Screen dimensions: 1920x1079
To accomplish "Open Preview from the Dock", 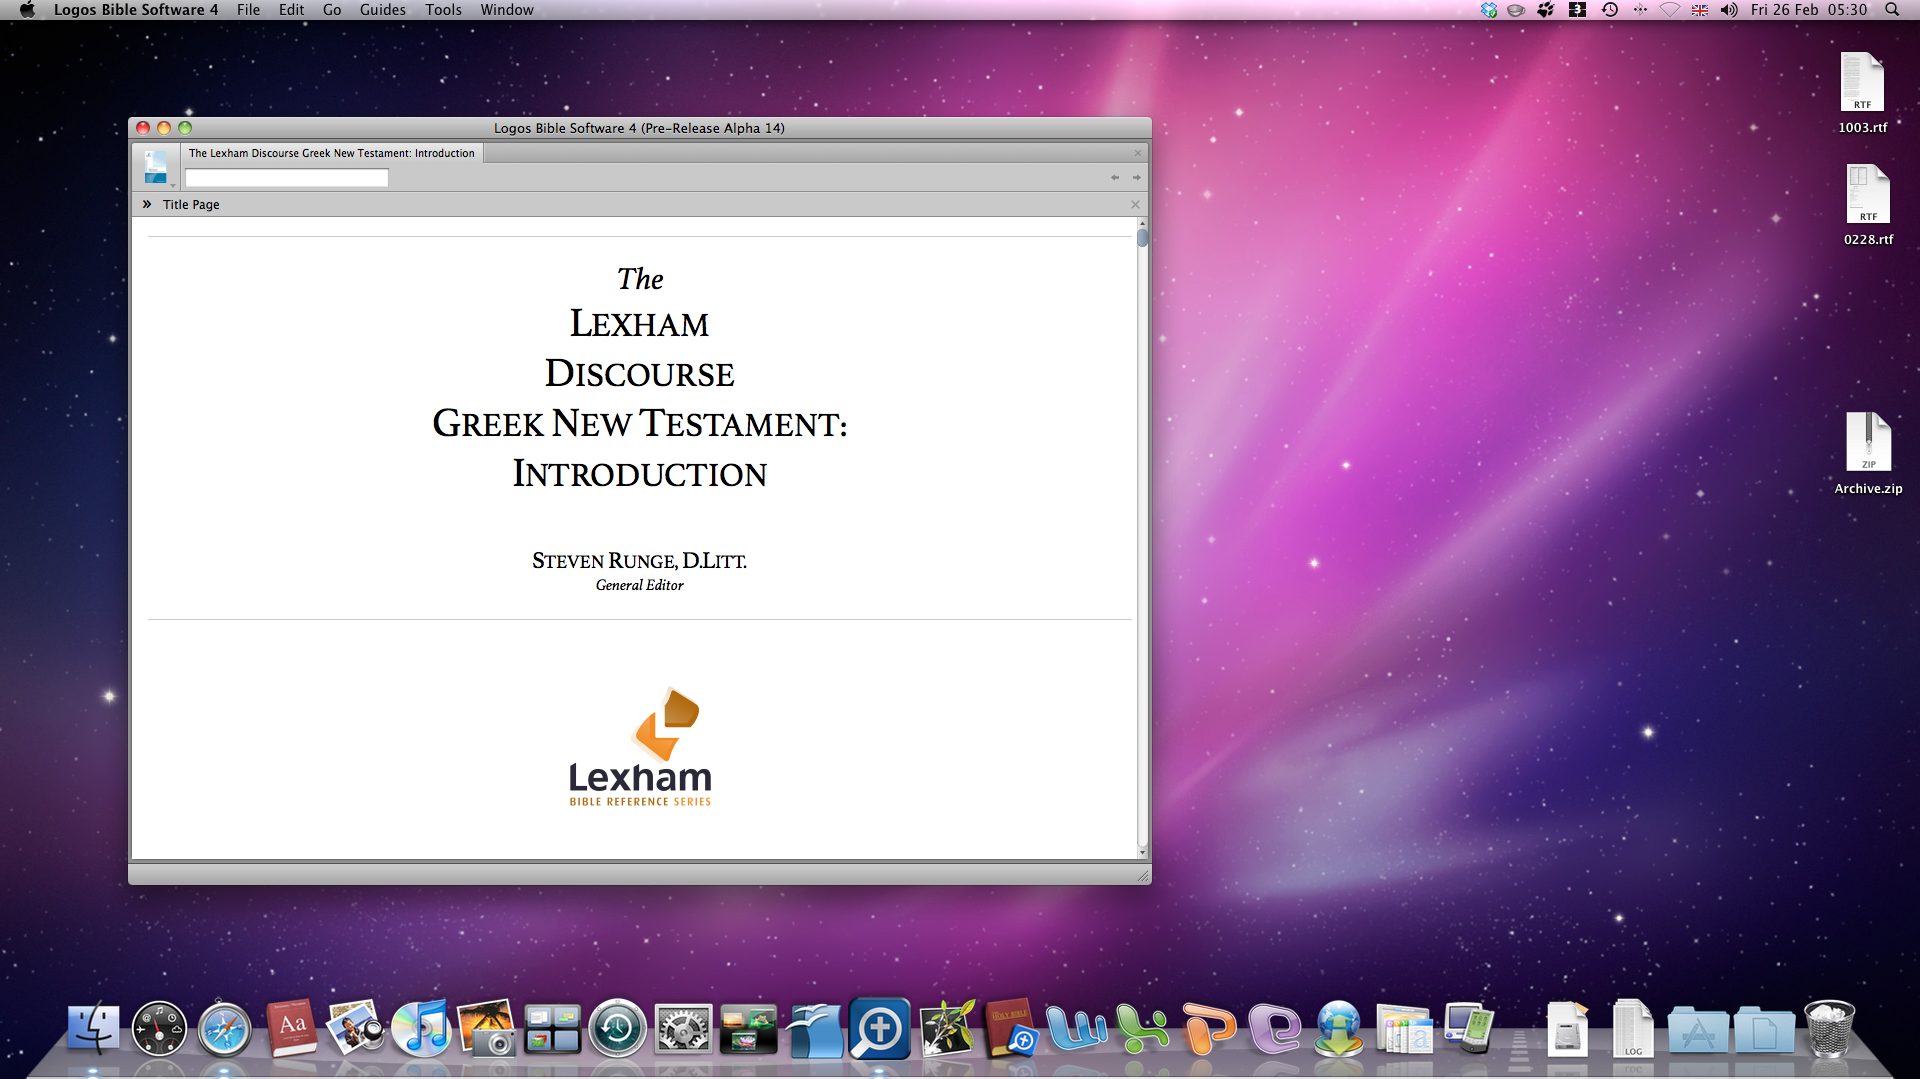I will [x=356, y=1029].
